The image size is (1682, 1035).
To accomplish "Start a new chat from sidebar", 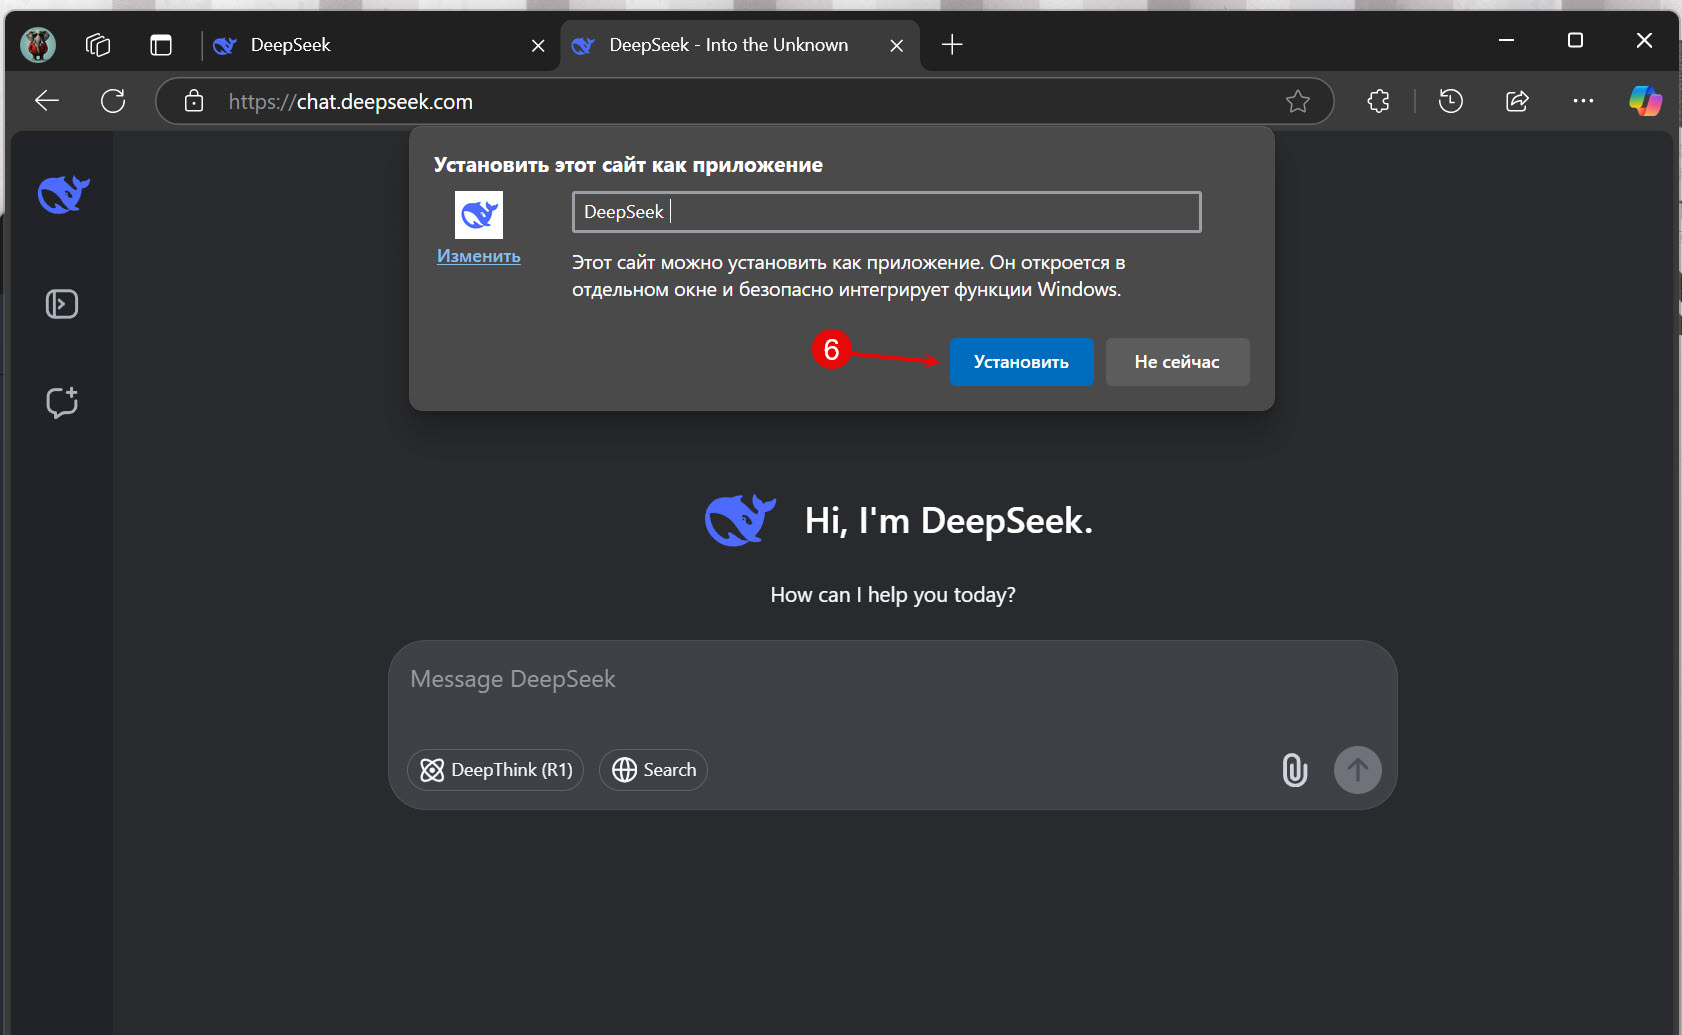I will pos(62,402).
